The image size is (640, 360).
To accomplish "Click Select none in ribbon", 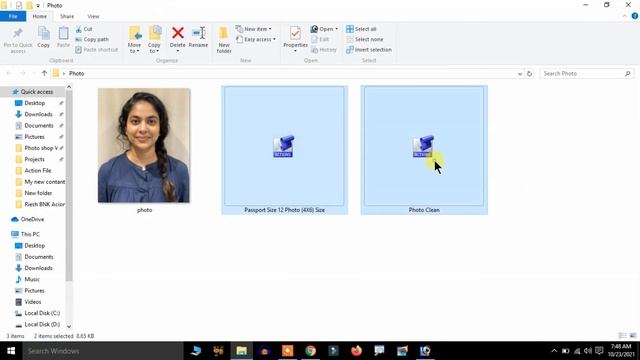I will 365,39.
